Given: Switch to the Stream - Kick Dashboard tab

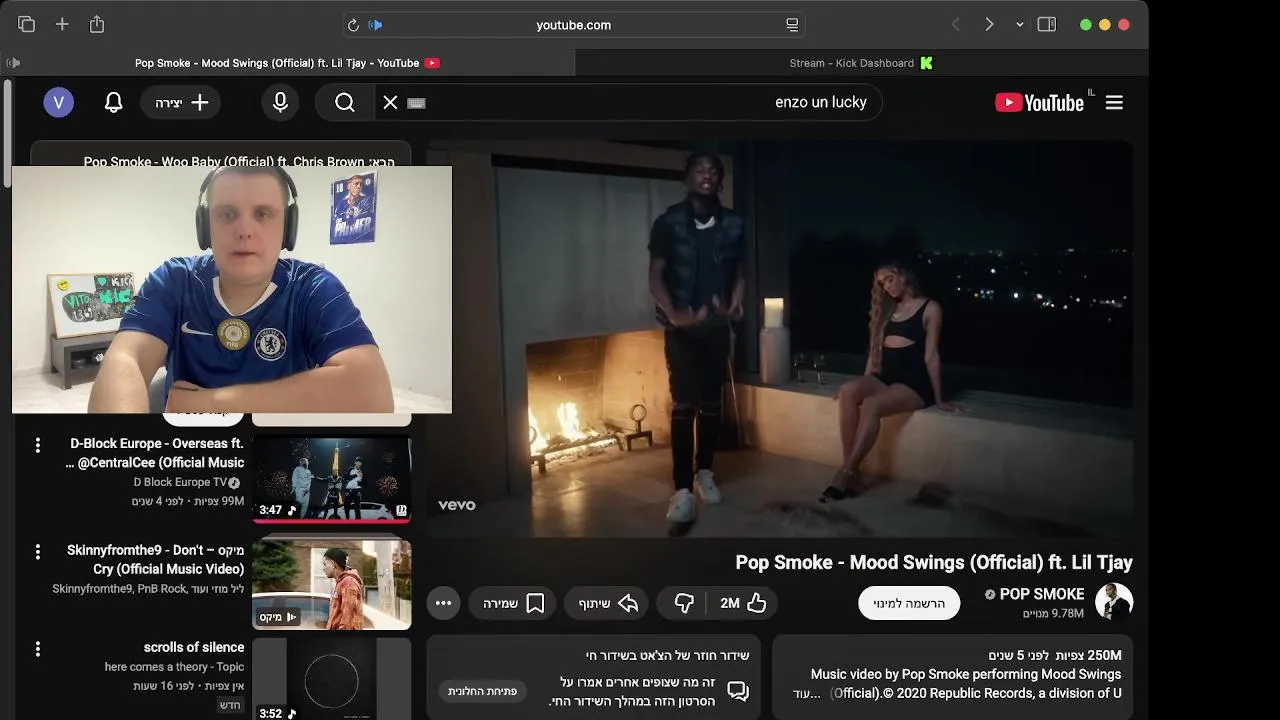Looking at the screenshot, I should [x=862, y=63].
